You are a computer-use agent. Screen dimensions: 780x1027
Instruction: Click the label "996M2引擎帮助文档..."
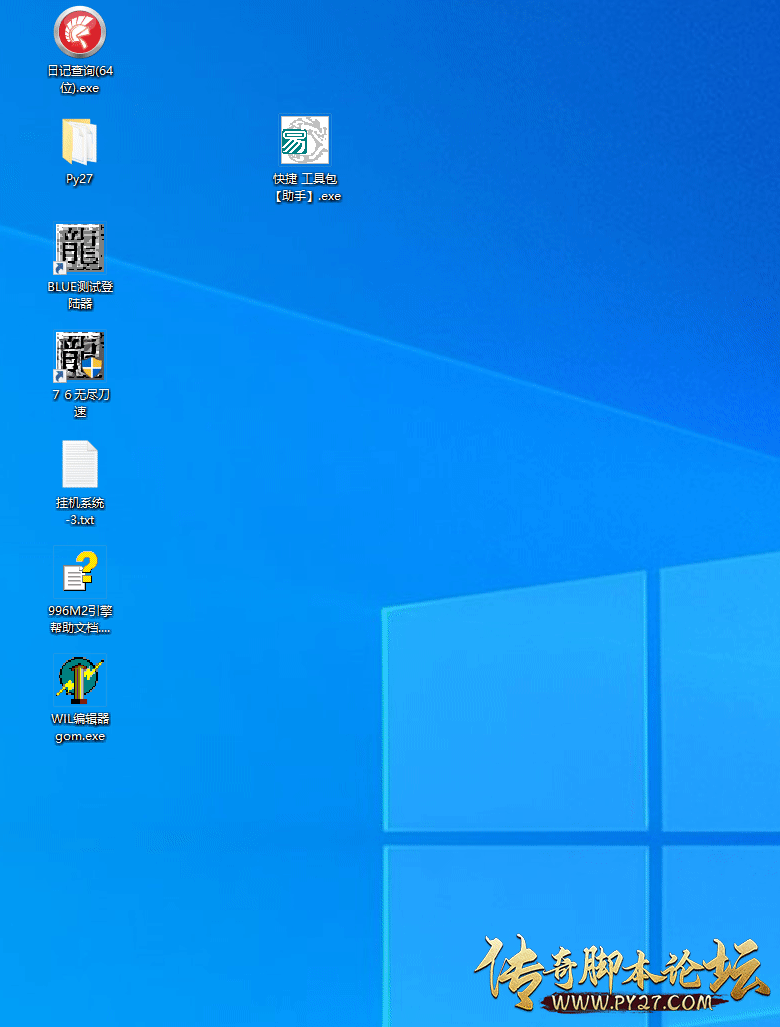(x=80, y=620)
